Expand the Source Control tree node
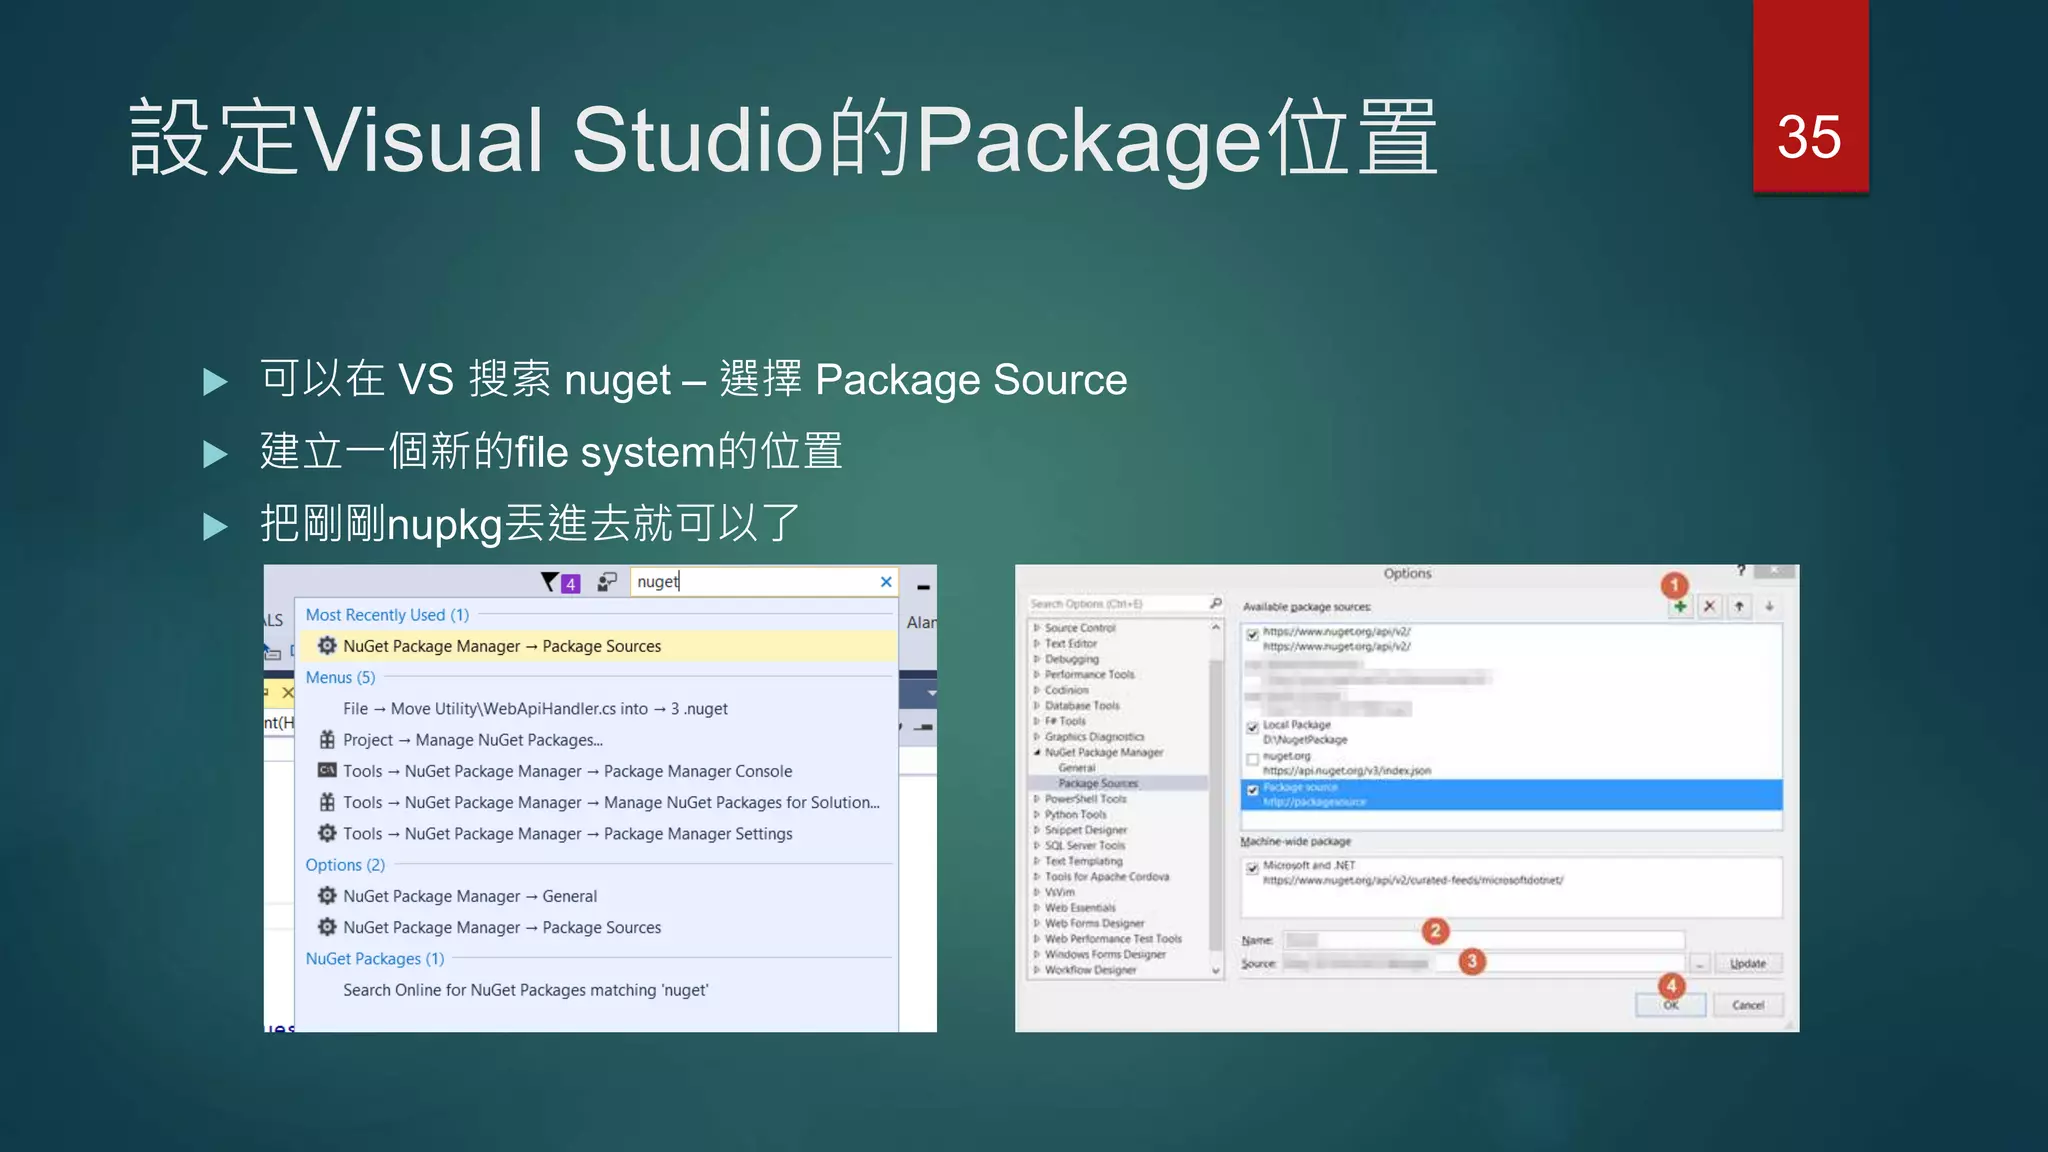 [1037, 628]
